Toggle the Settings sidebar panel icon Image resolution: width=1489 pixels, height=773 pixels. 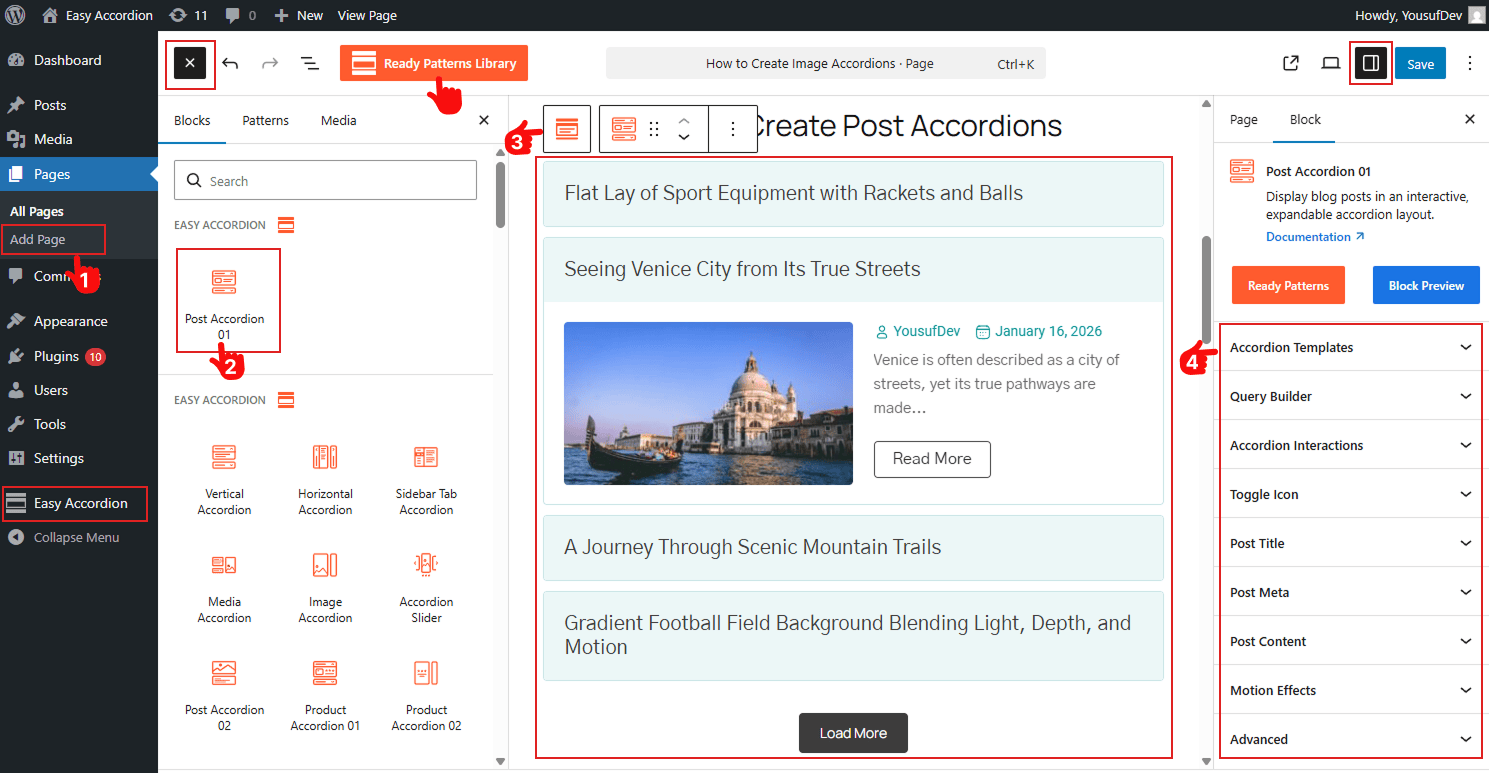coord(1371,63)
